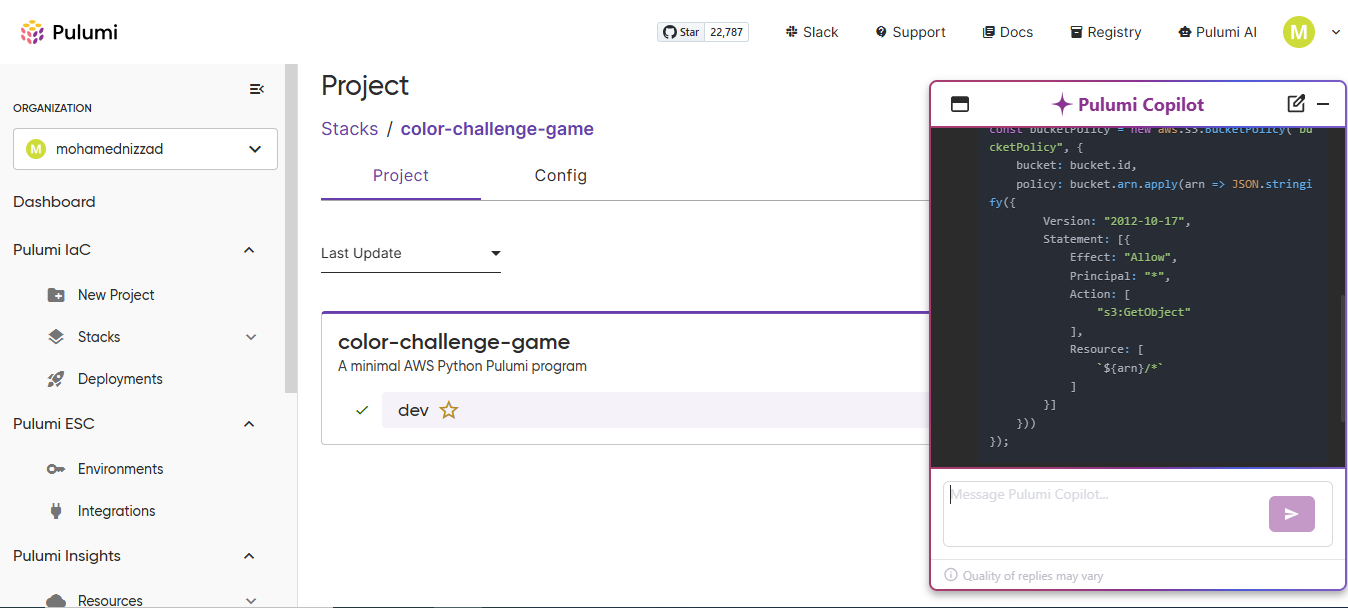
Task: Click "A minimal AWS Python Pulumi program" text
Action: click(x=462, y=366)
